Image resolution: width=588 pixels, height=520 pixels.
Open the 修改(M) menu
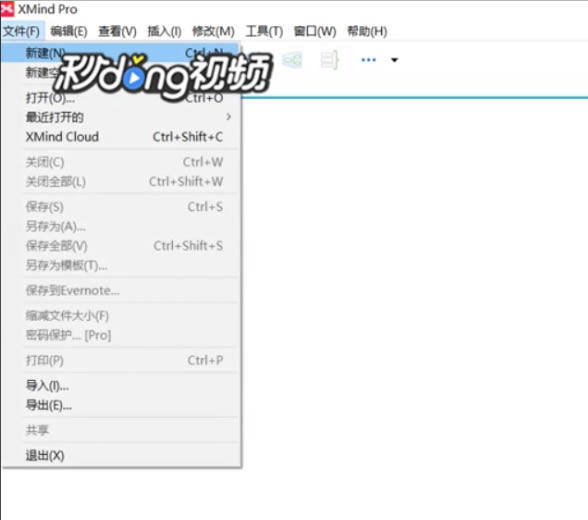[213, 31]
